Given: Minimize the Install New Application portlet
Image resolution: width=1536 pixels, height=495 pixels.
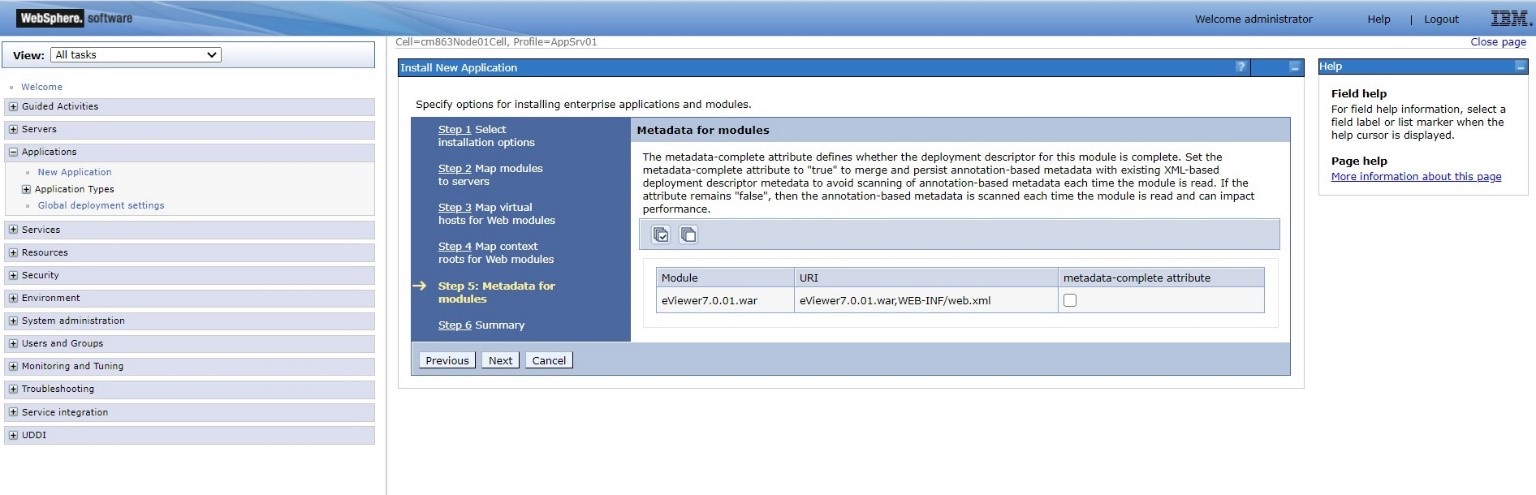Looking at the screenshot, I should click(1295, 67).
